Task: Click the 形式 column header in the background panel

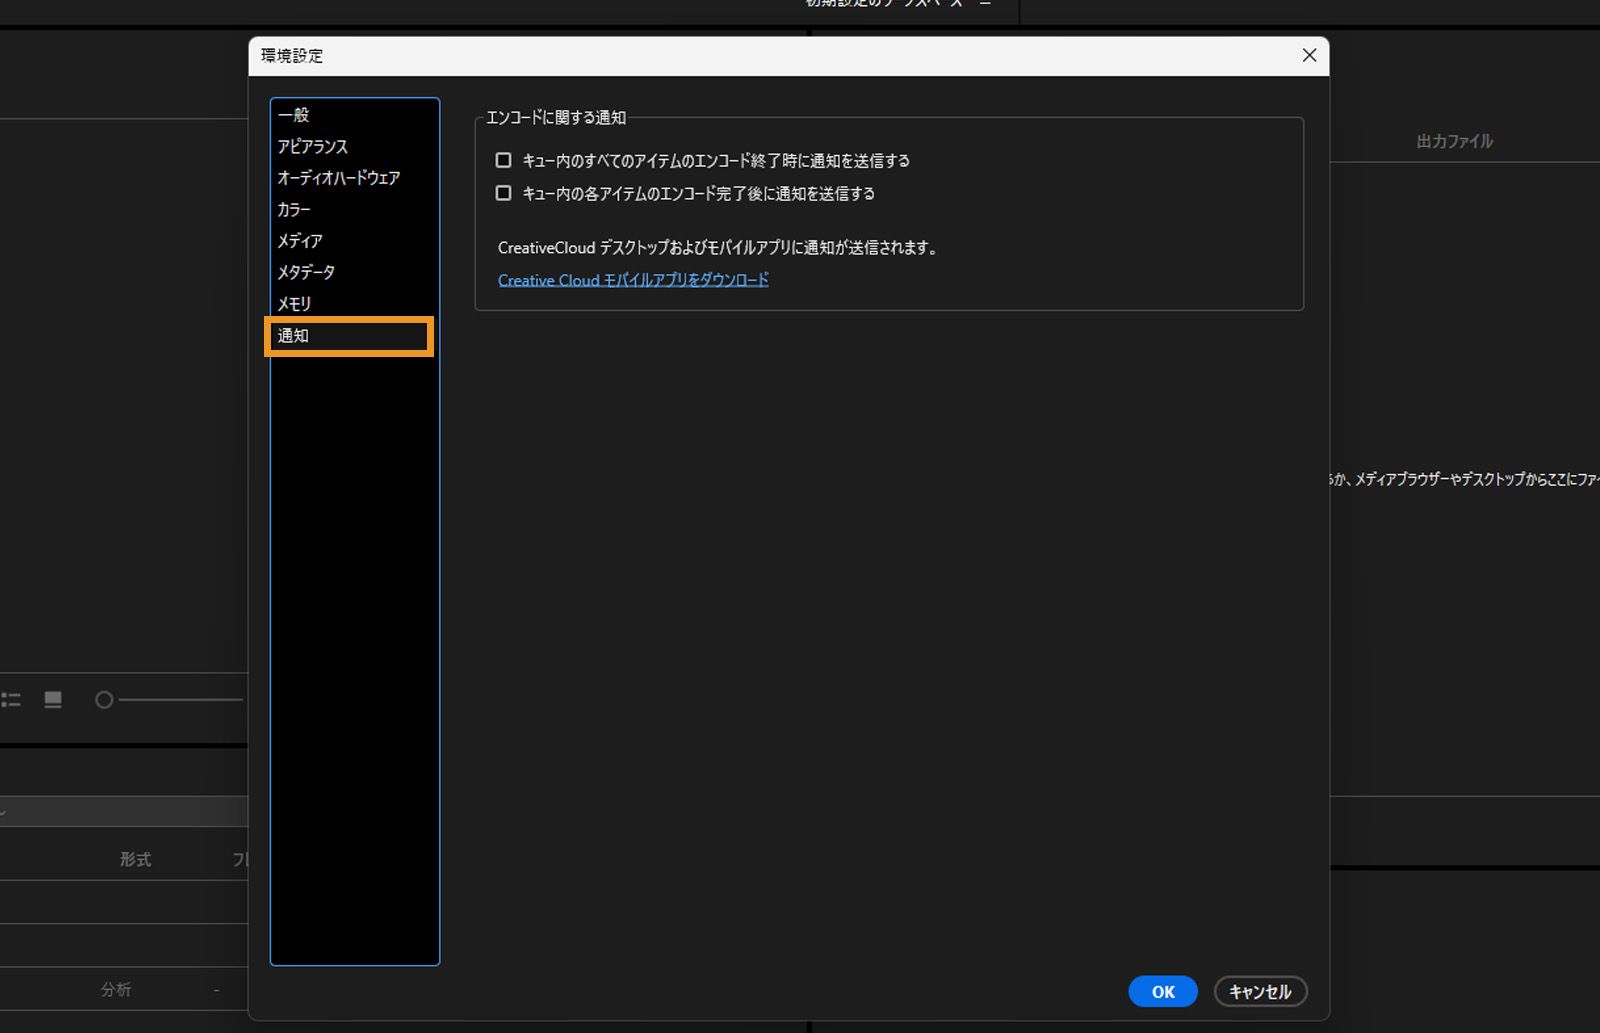Action: (x=135, y=859)
